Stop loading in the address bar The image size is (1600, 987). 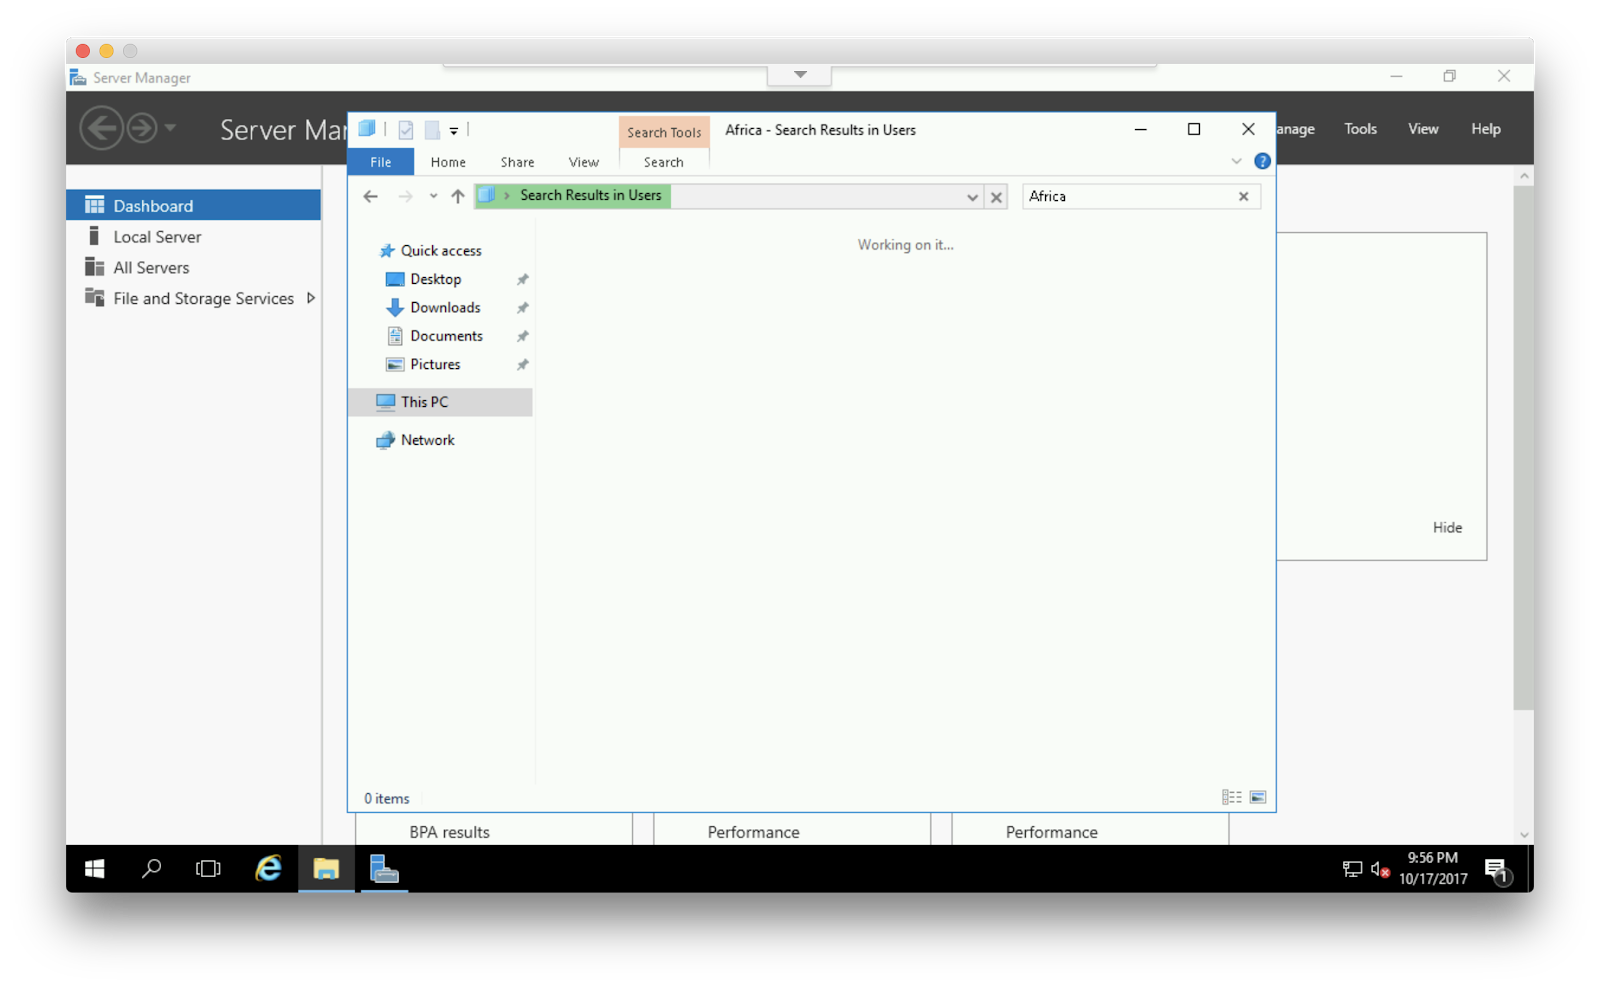pyautogui.click(x=996, y=198)
